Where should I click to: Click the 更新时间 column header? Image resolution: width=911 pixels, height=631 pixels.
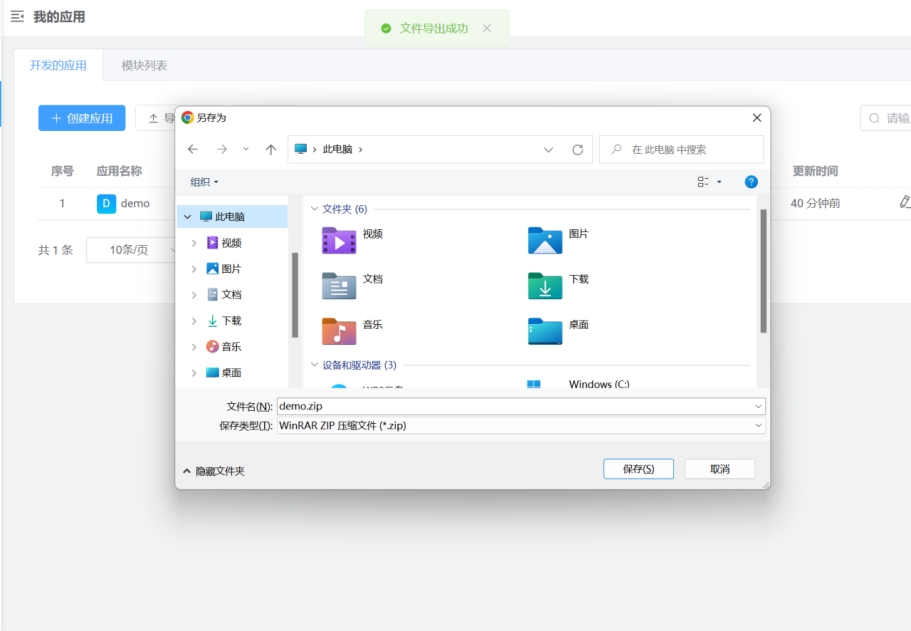pos(815,171)
